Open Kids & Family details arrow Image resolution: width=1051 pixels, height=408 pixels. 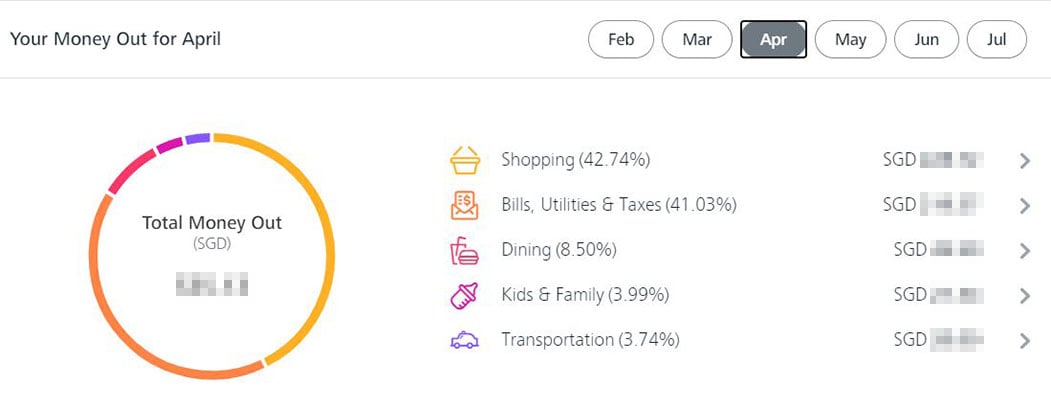(1024, 295)
